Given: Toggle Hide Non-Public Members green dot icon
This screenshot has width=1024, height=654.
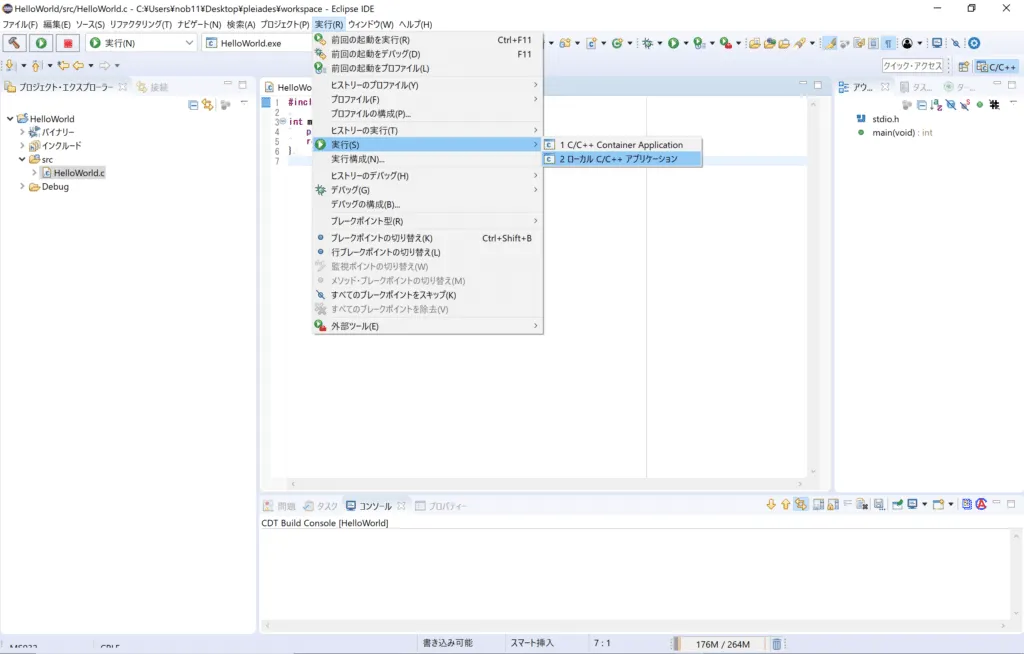Looking at the screenshot, I should click(980, 105).
